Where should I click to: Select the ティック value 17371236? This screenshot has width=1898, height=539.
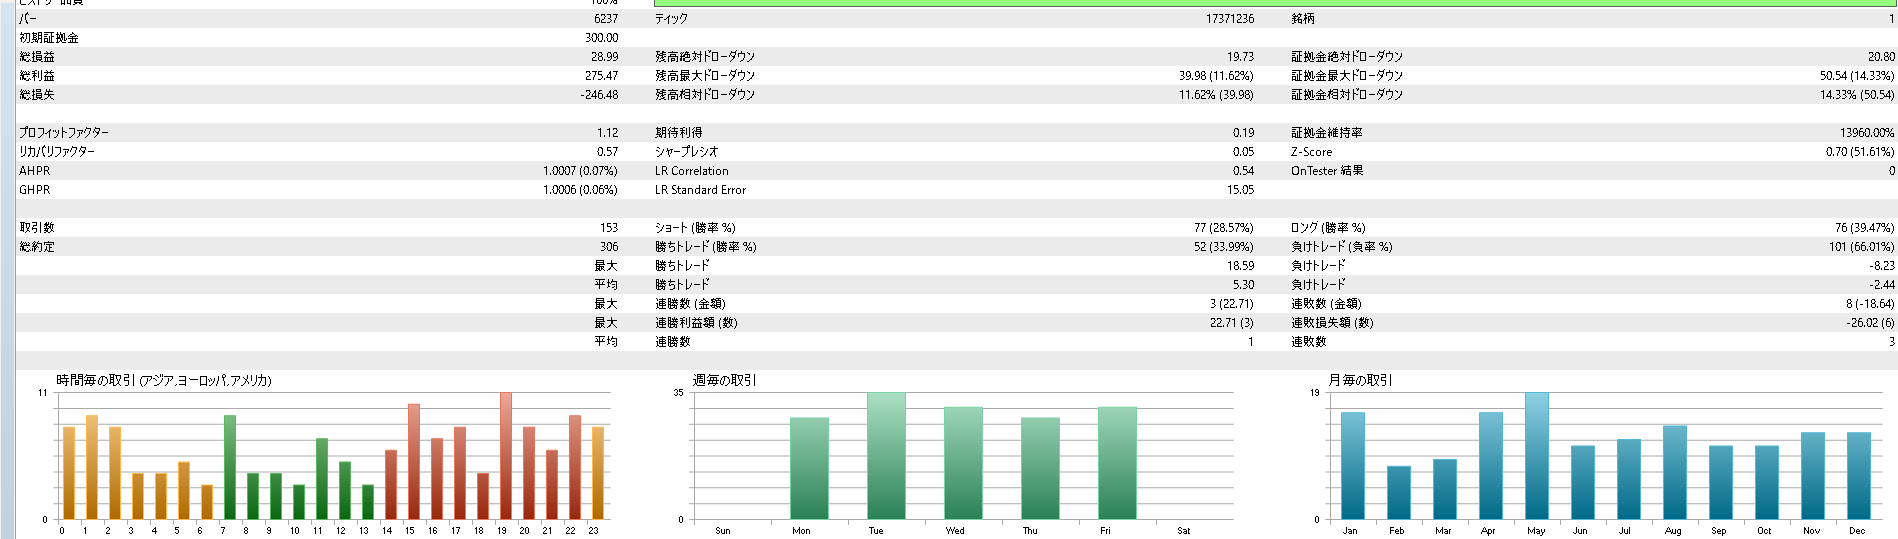[x=1229, y=19]
